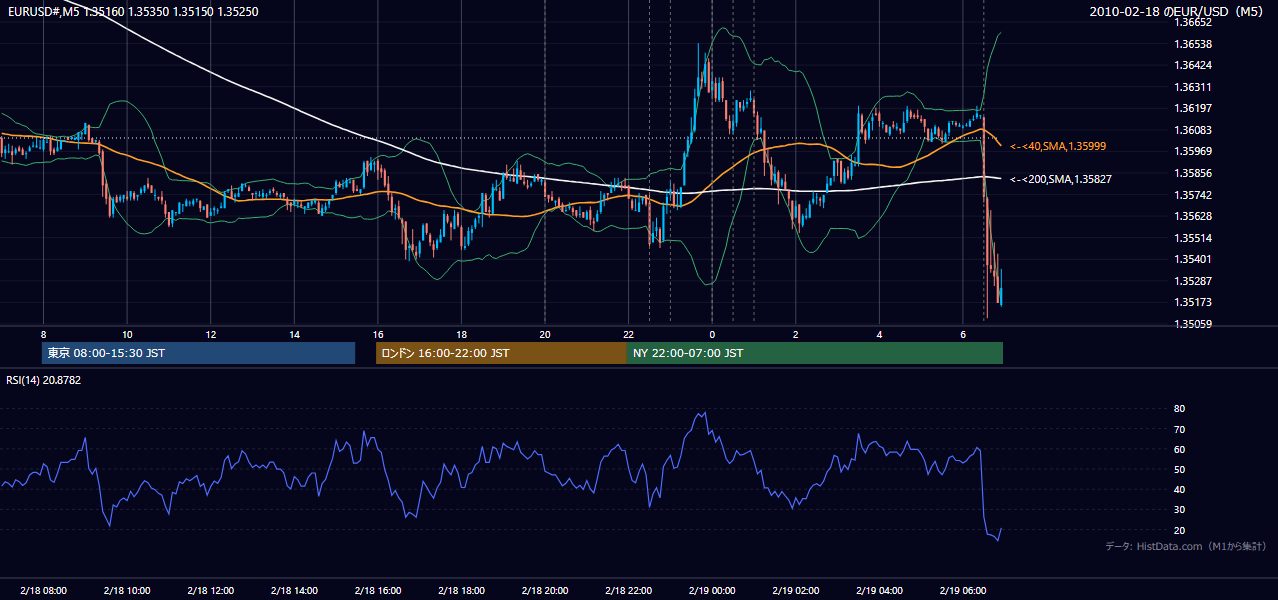Click the 2/18 10:00 bottom time label
1278x600 pixels.
[x=127, y=591]
